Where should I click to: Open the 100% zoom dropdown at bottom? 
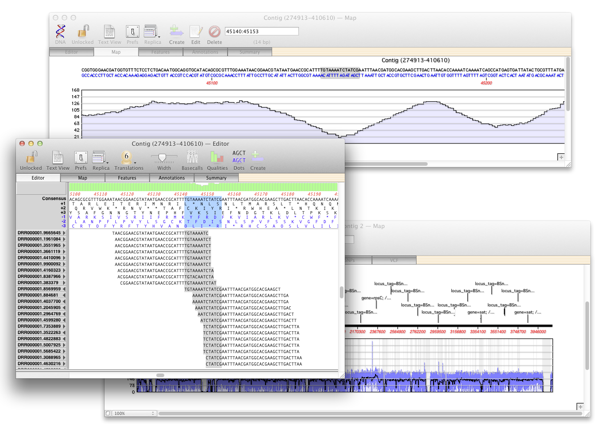click(x=133, y=413)
